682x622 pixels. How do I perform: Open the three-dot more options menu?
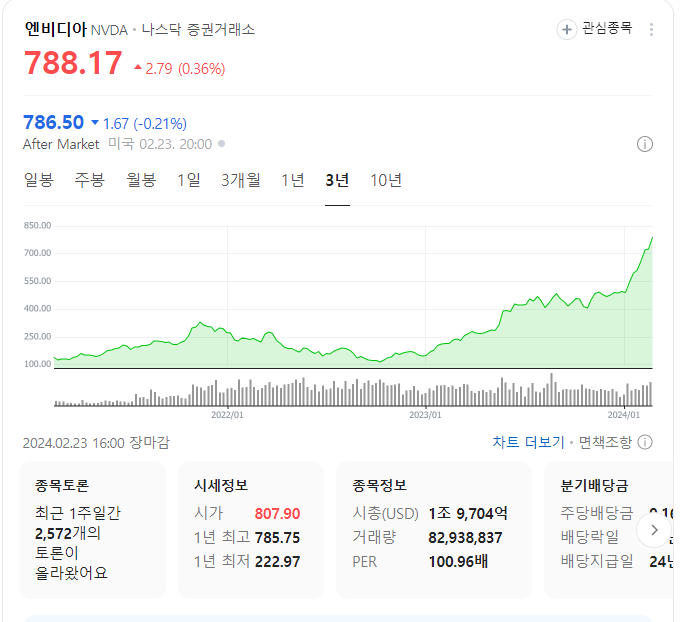[651, 30]
